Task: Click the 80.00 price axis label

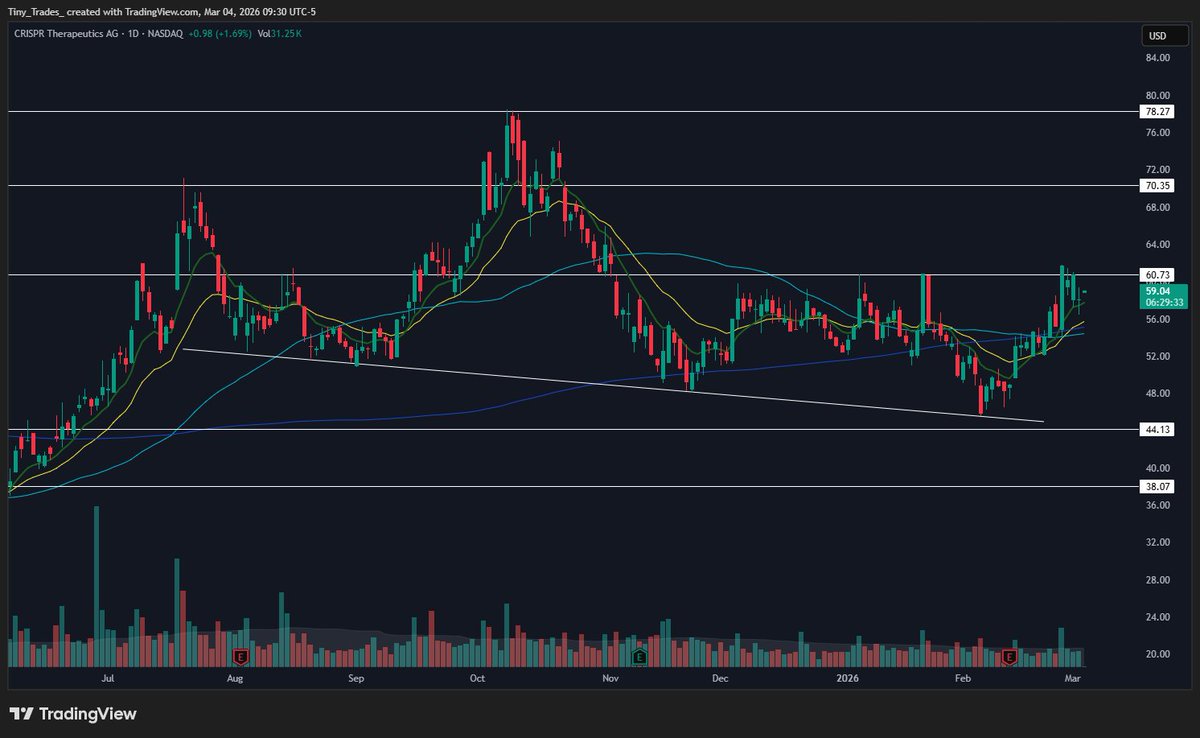Action: pos(1158,96)
